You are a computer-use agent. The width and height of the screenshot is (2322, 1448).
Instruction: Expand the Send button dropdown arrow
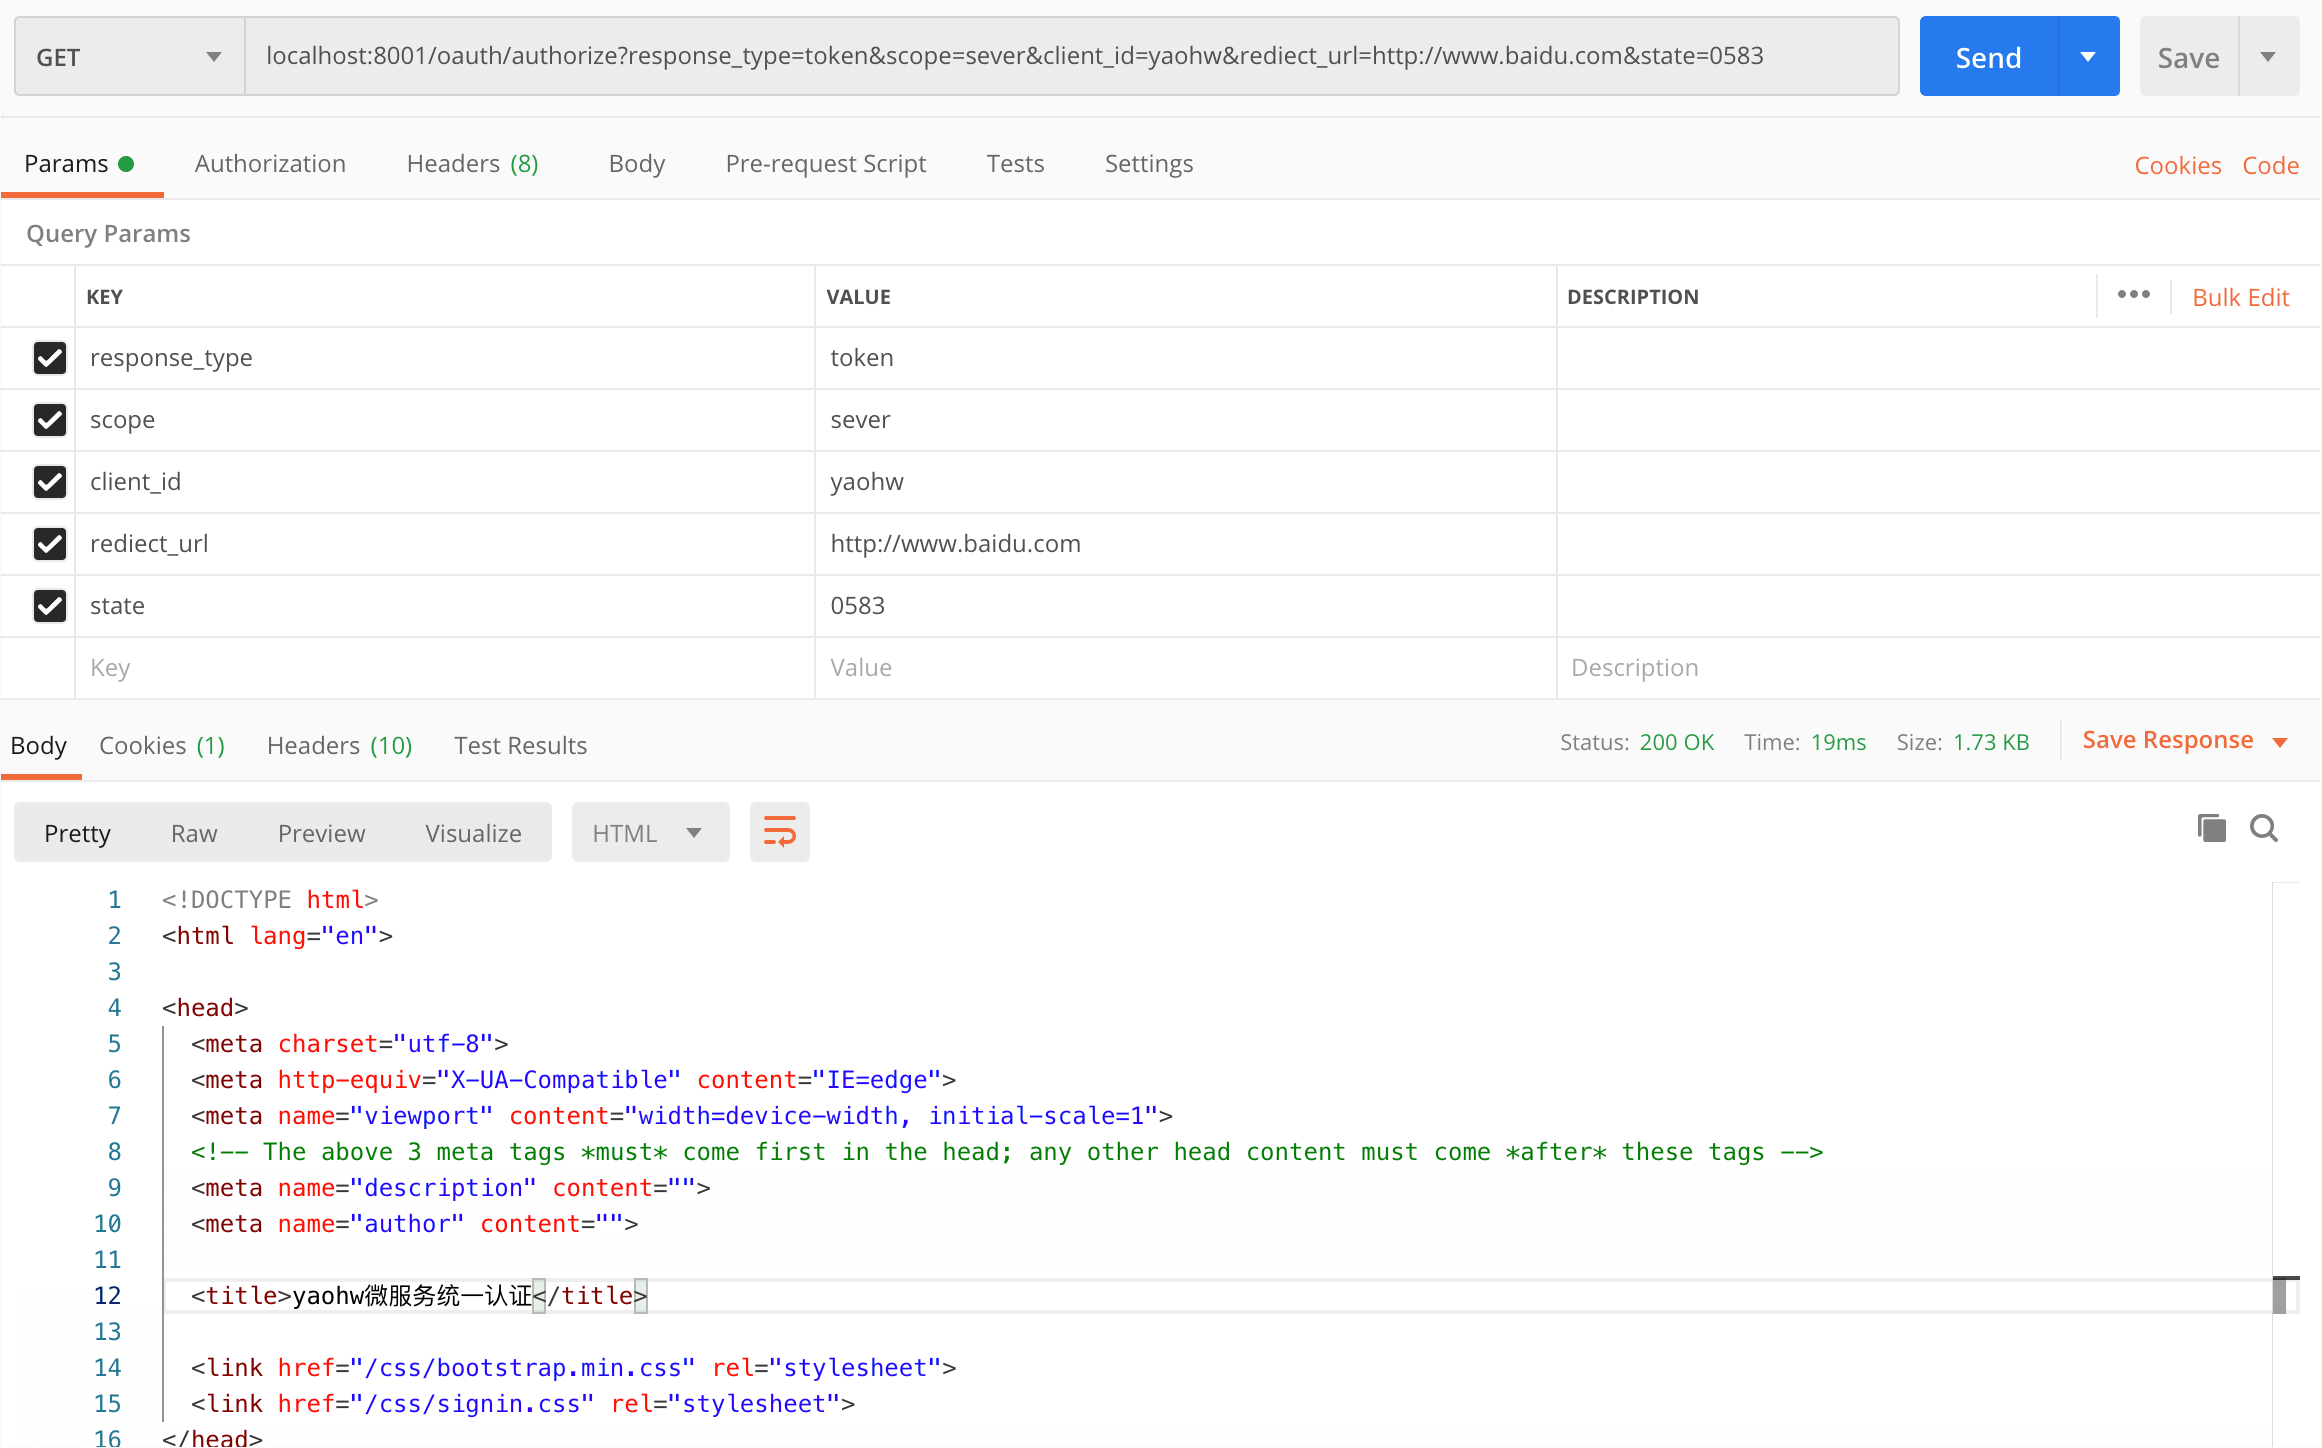point(2088,57)
